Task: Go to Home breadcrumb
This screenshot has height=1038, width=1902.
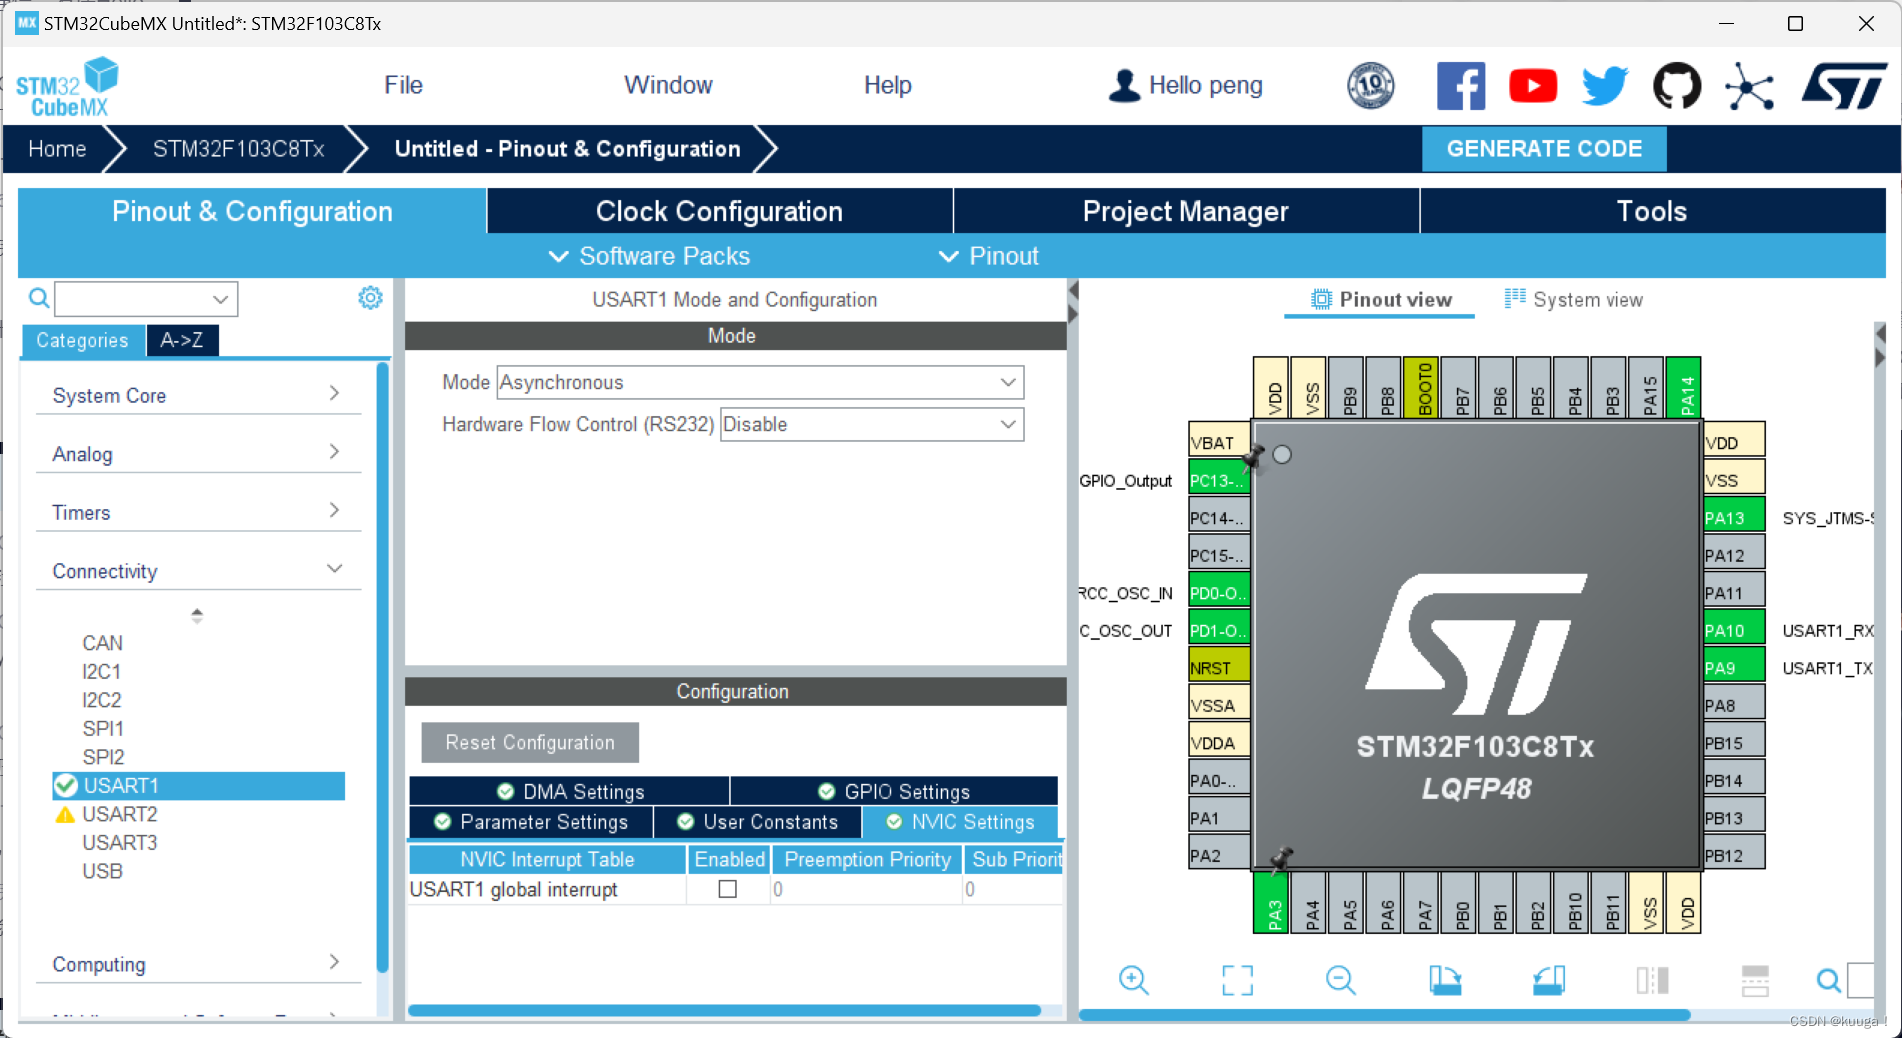Action: point(57,149)
